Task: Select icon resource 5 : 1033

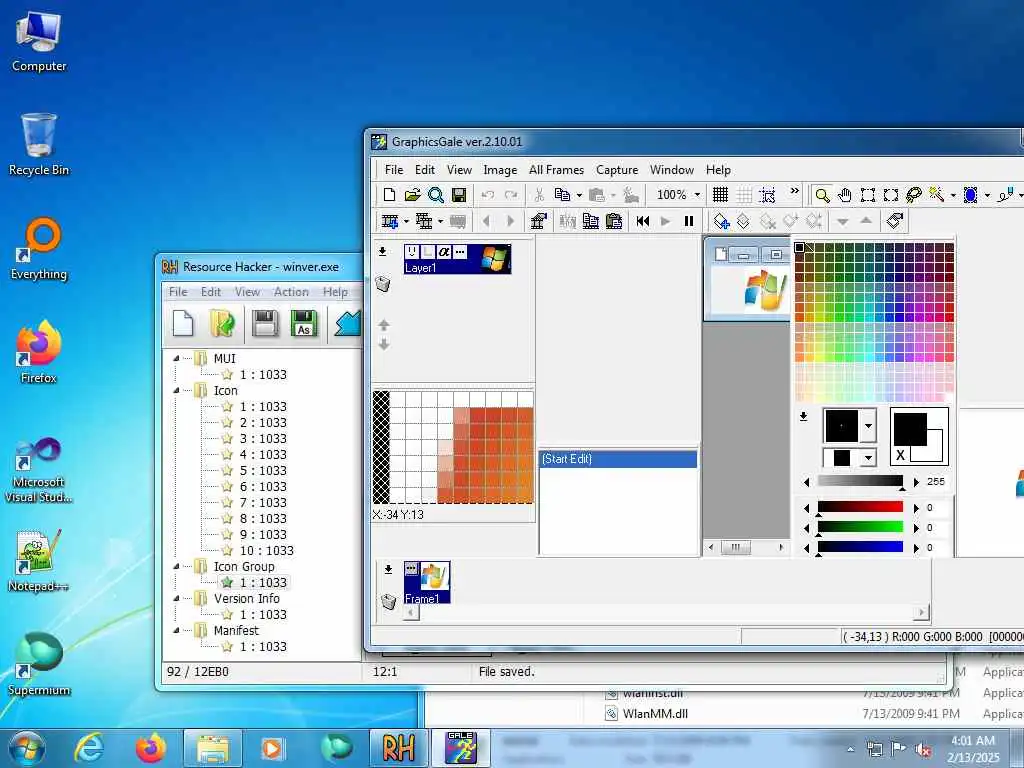Action: pos(263,470)
